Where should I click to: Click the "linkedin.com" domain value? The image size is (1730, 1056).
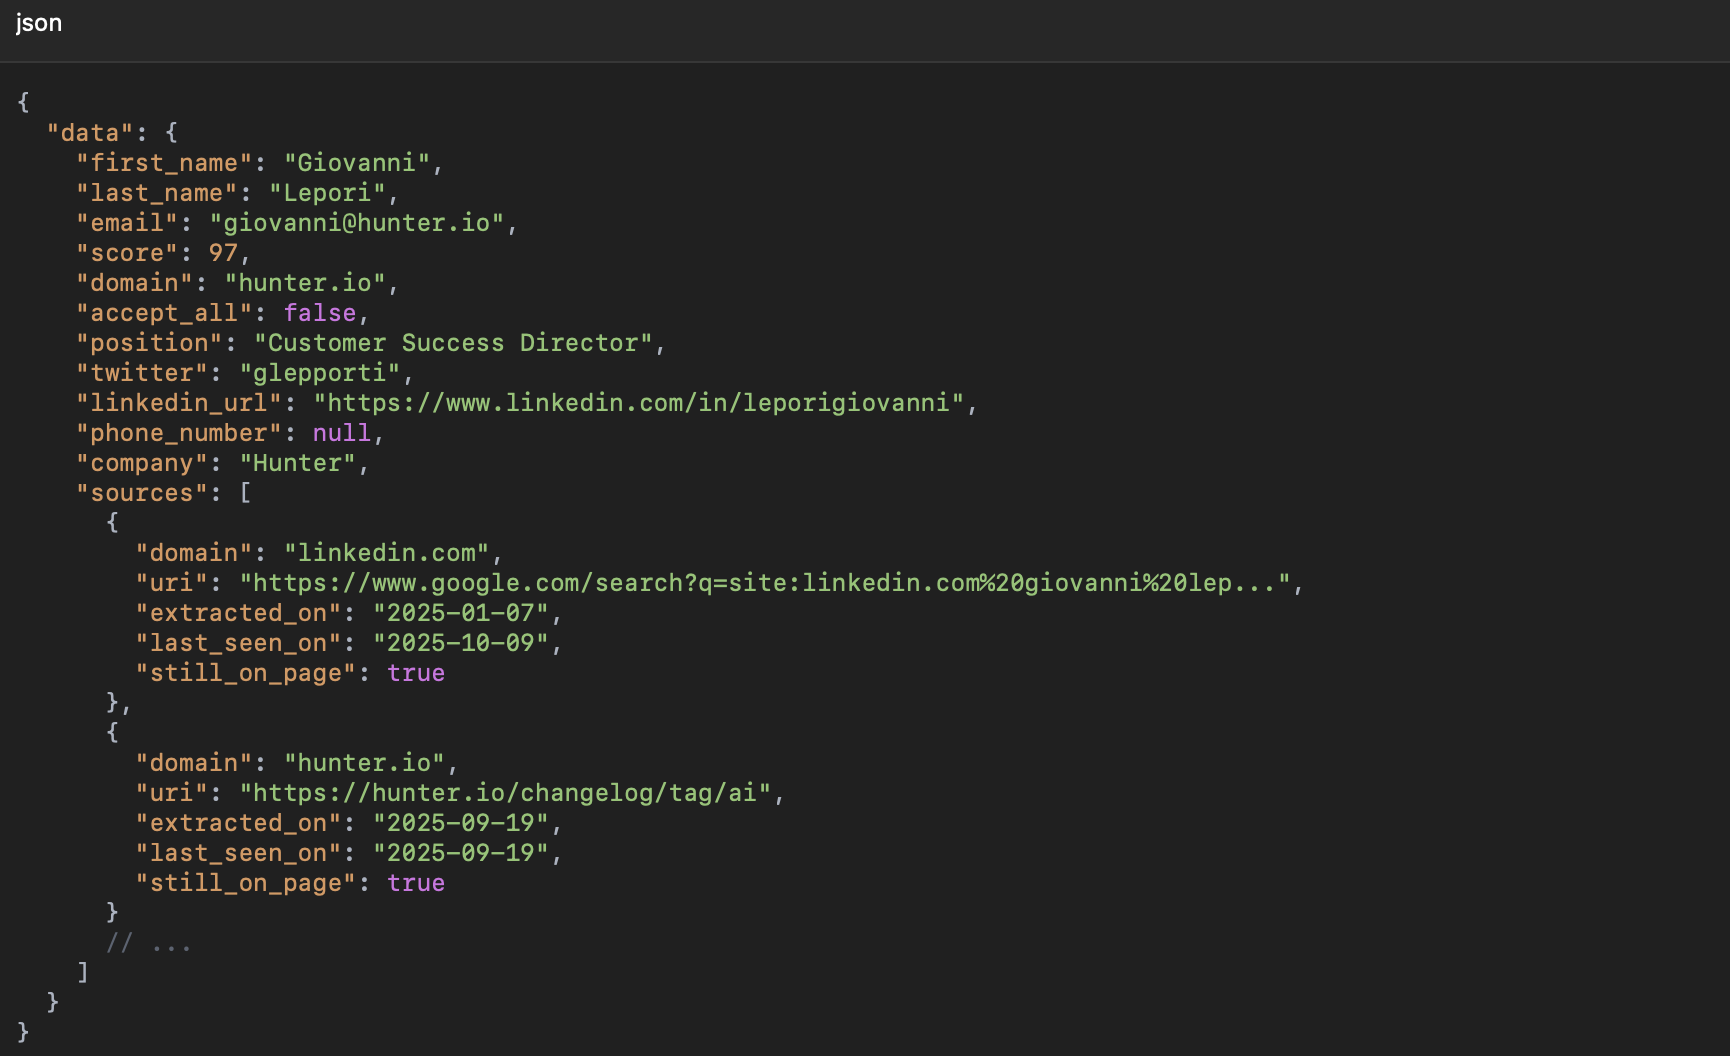tap(386, 553)
